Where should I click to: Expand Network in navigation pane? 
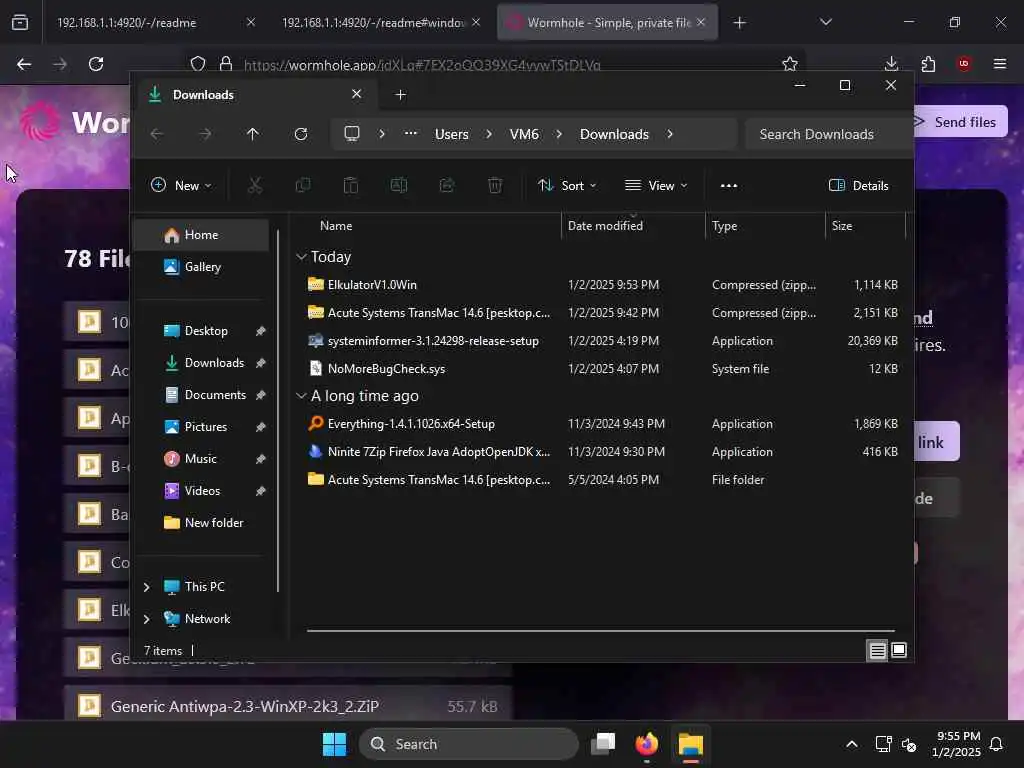pyautogui.click(x=146, y=619)
